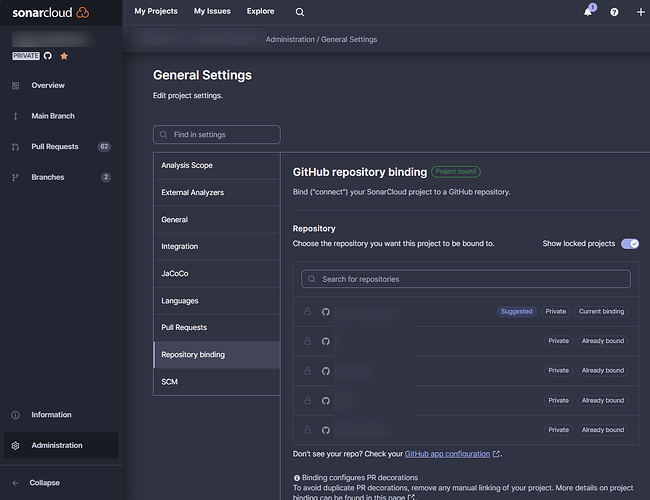The image size is (650, 500).
Task: Select the Integration settings tab
Action: [217, 246]
